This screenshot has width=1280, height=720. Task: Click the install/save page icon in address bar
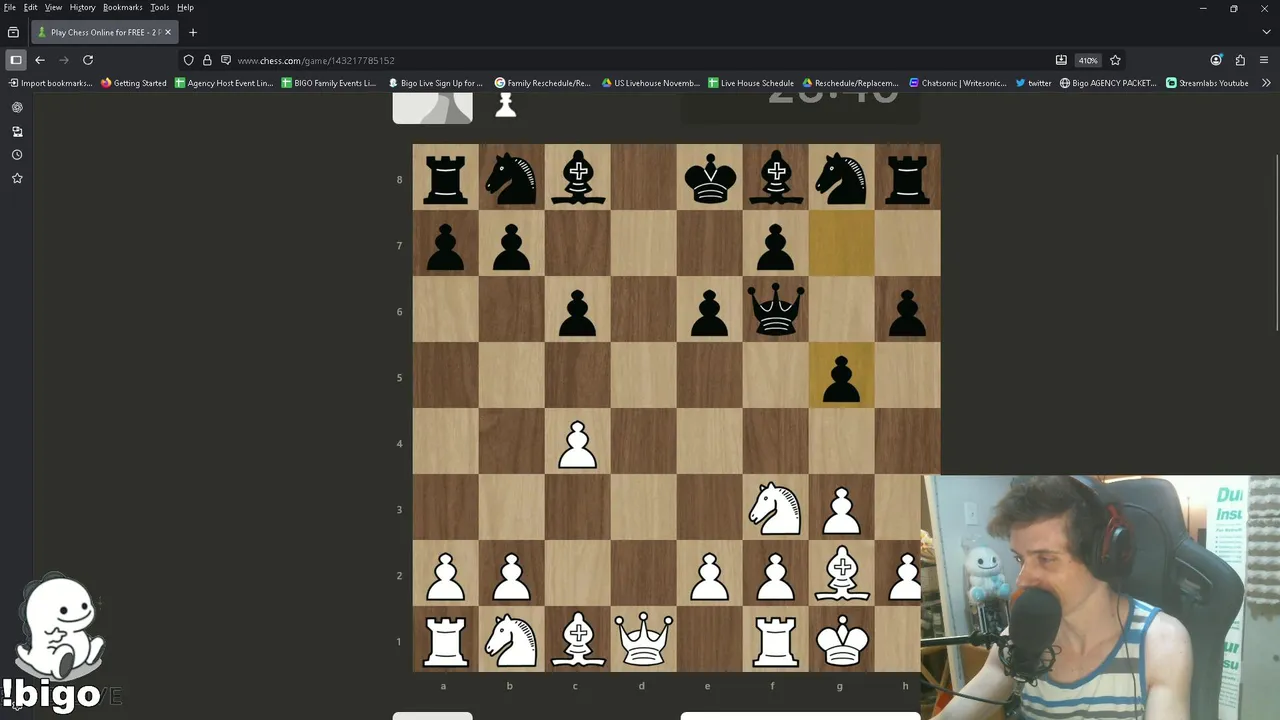[1061, 60]
